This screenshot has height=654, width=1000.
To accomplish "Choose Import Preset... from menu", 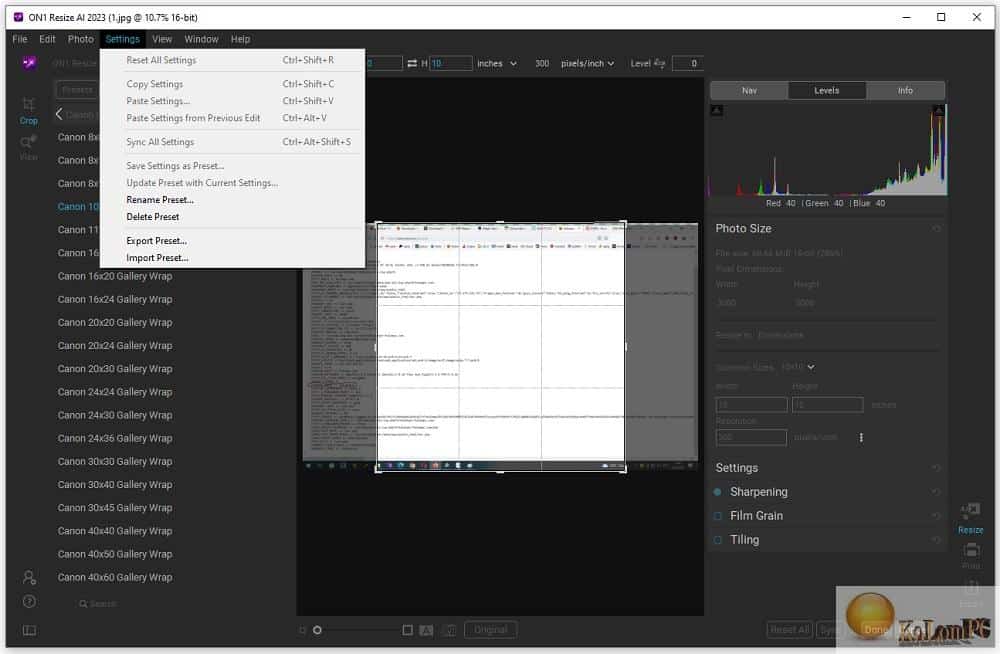I will coord(233,258).
